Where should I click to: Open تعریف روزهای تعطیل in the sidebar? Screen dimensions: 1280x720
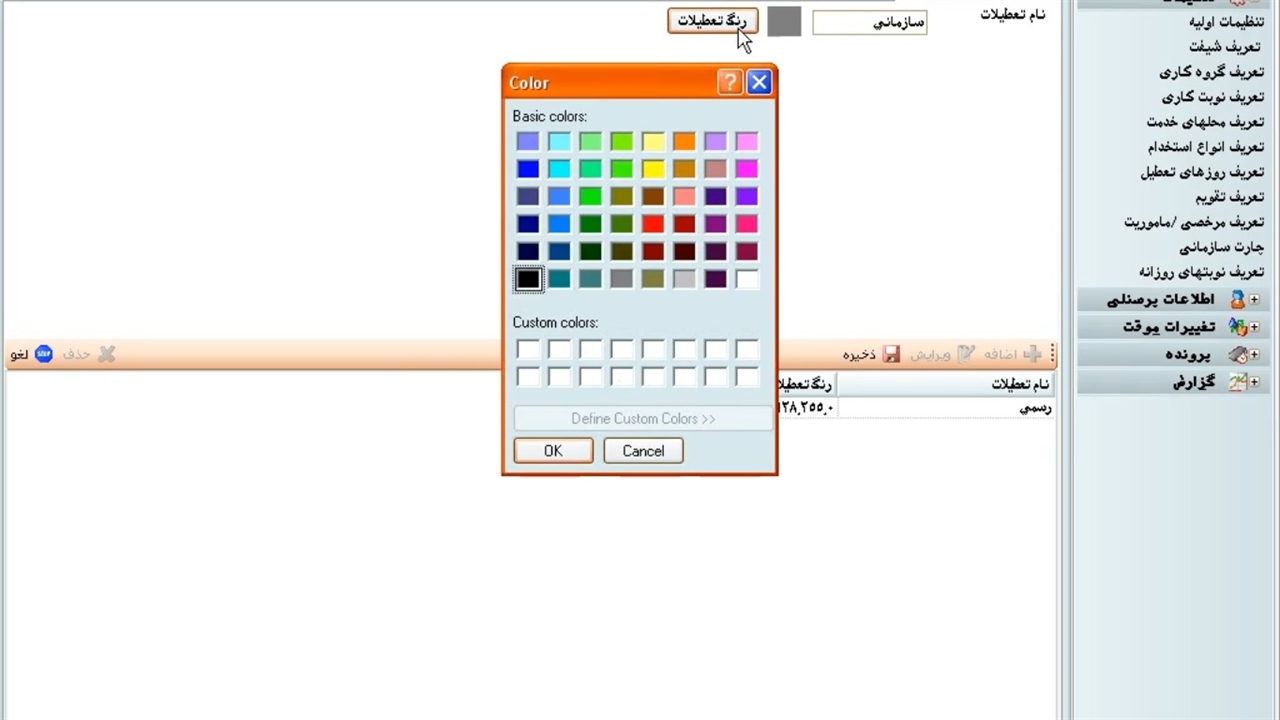1202,172
